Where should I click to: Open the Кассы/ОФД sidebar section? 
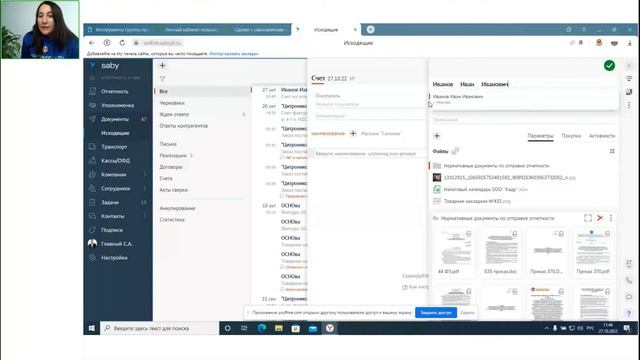point(116,161)
